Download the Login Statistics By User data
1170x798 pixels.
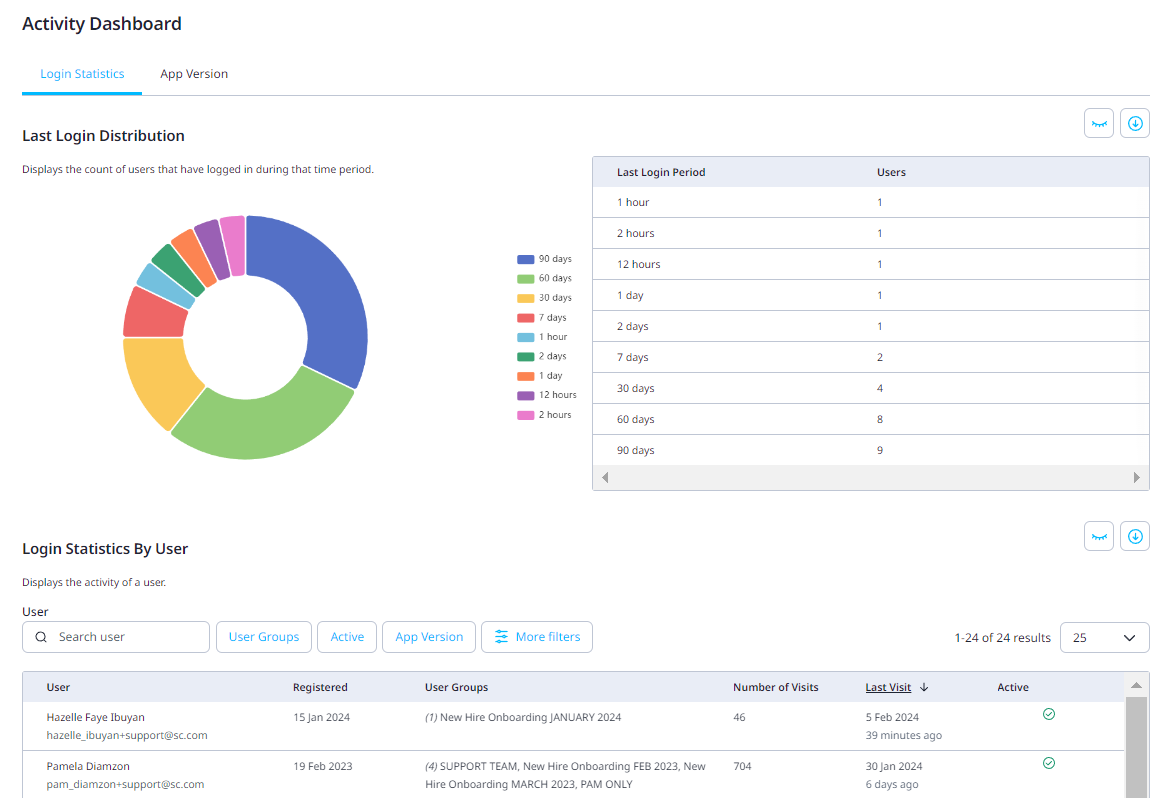1135,536
